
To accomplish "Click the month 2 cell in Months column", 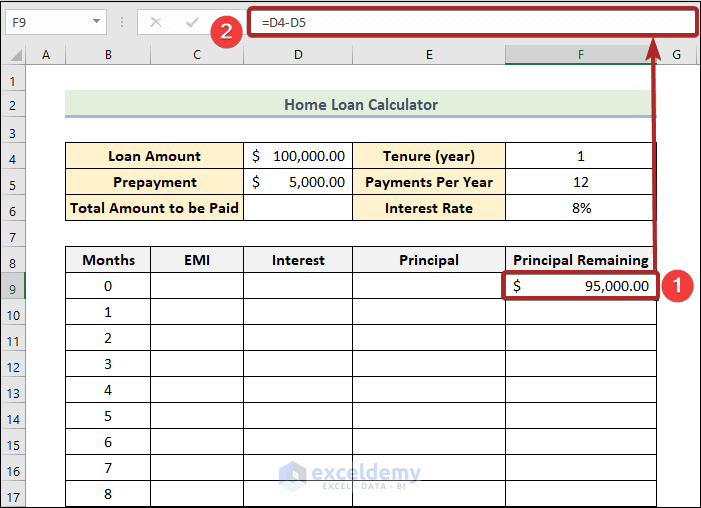I will pyautogui.click(x=108, y=338).
